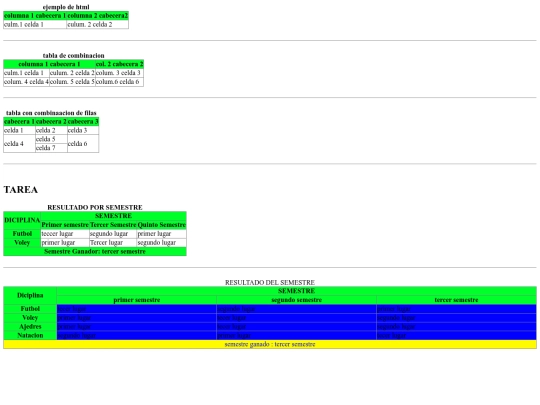540x405 pixels.
Task: Select the 'primer semestre' header in the wide table
Action: (137, 300)
